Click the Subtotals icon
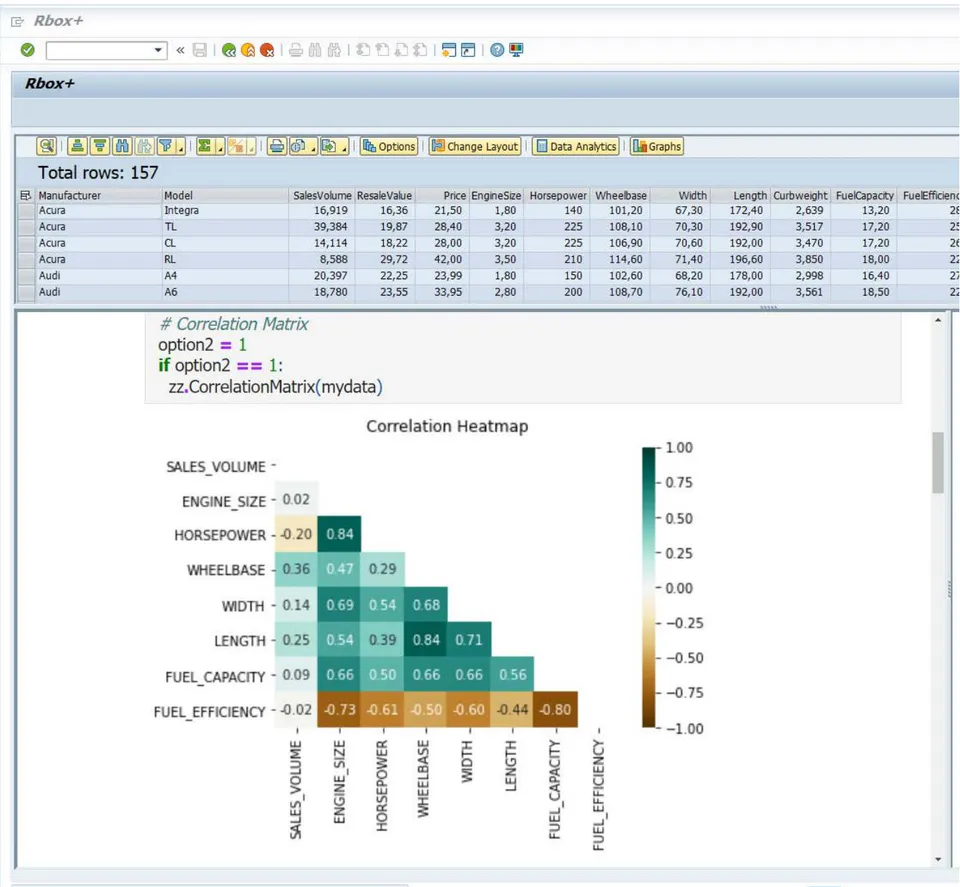960x887 pixels. point(236,146)
